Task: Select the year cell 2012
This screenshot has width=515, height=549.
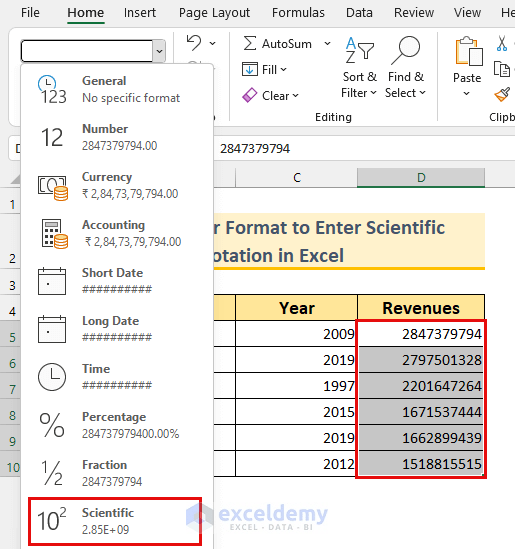Action: (x=297, y=463)
